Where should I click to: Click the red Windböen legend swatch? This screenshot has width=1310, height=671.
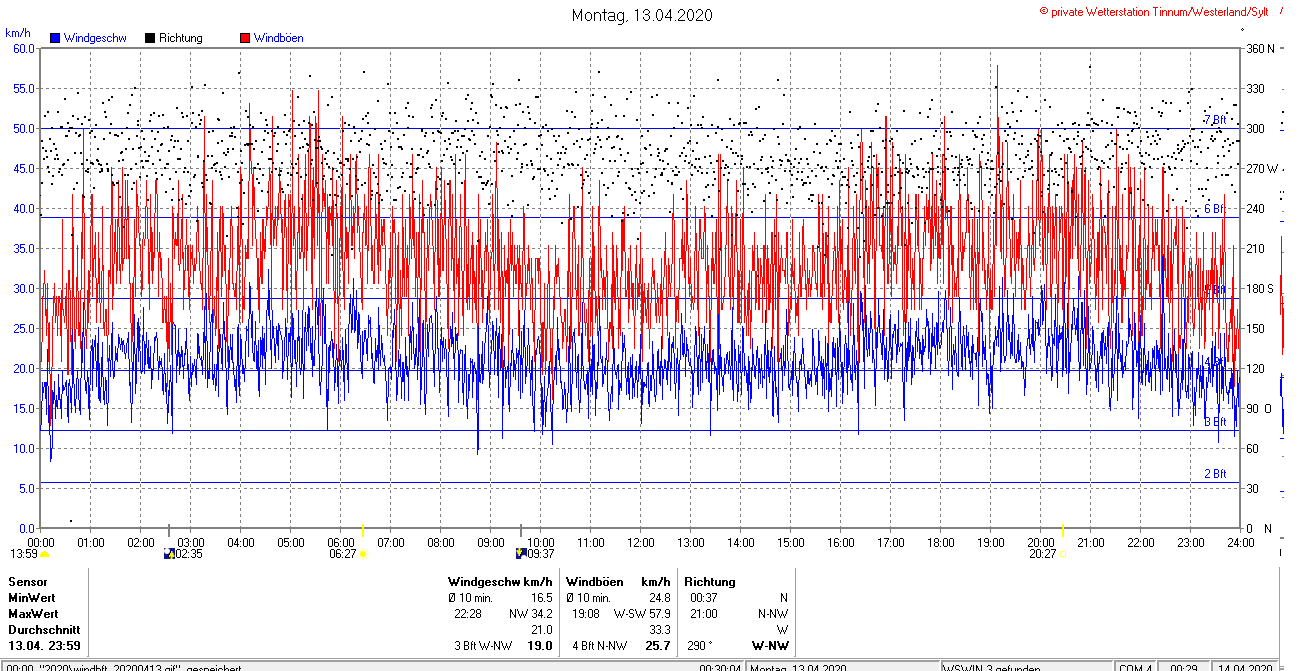[x=245, y=38]
